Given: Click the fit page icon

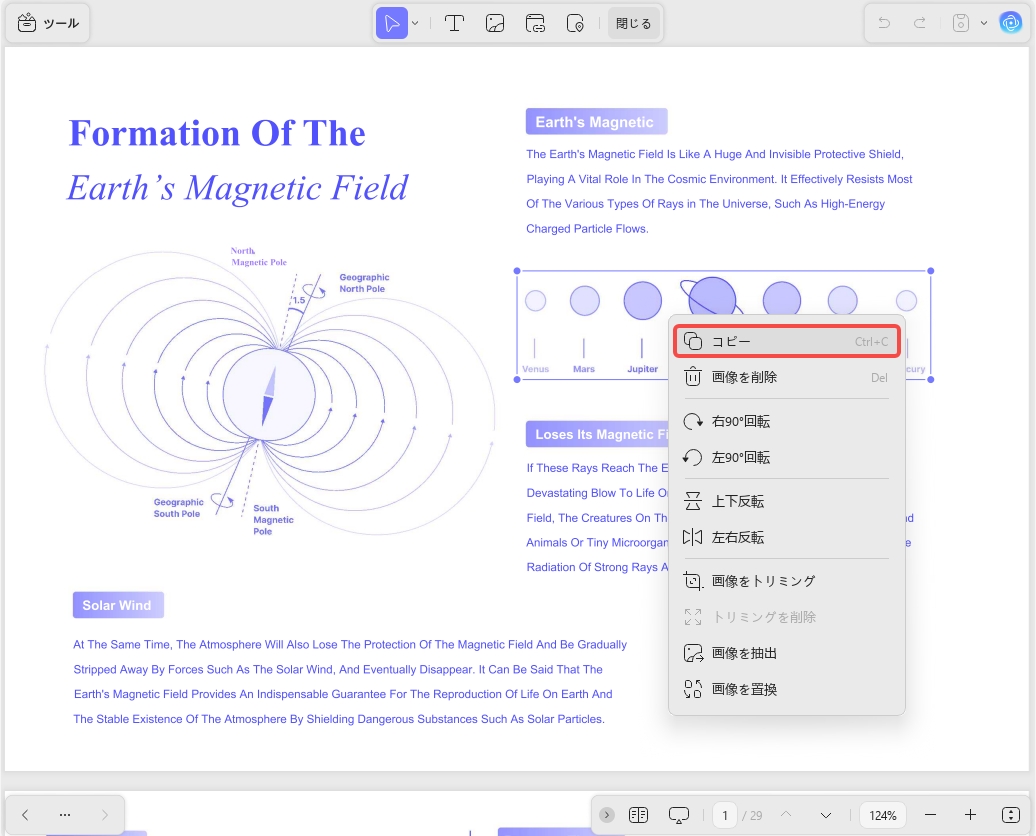Looking at the screenshot, I should [1011, 815].
